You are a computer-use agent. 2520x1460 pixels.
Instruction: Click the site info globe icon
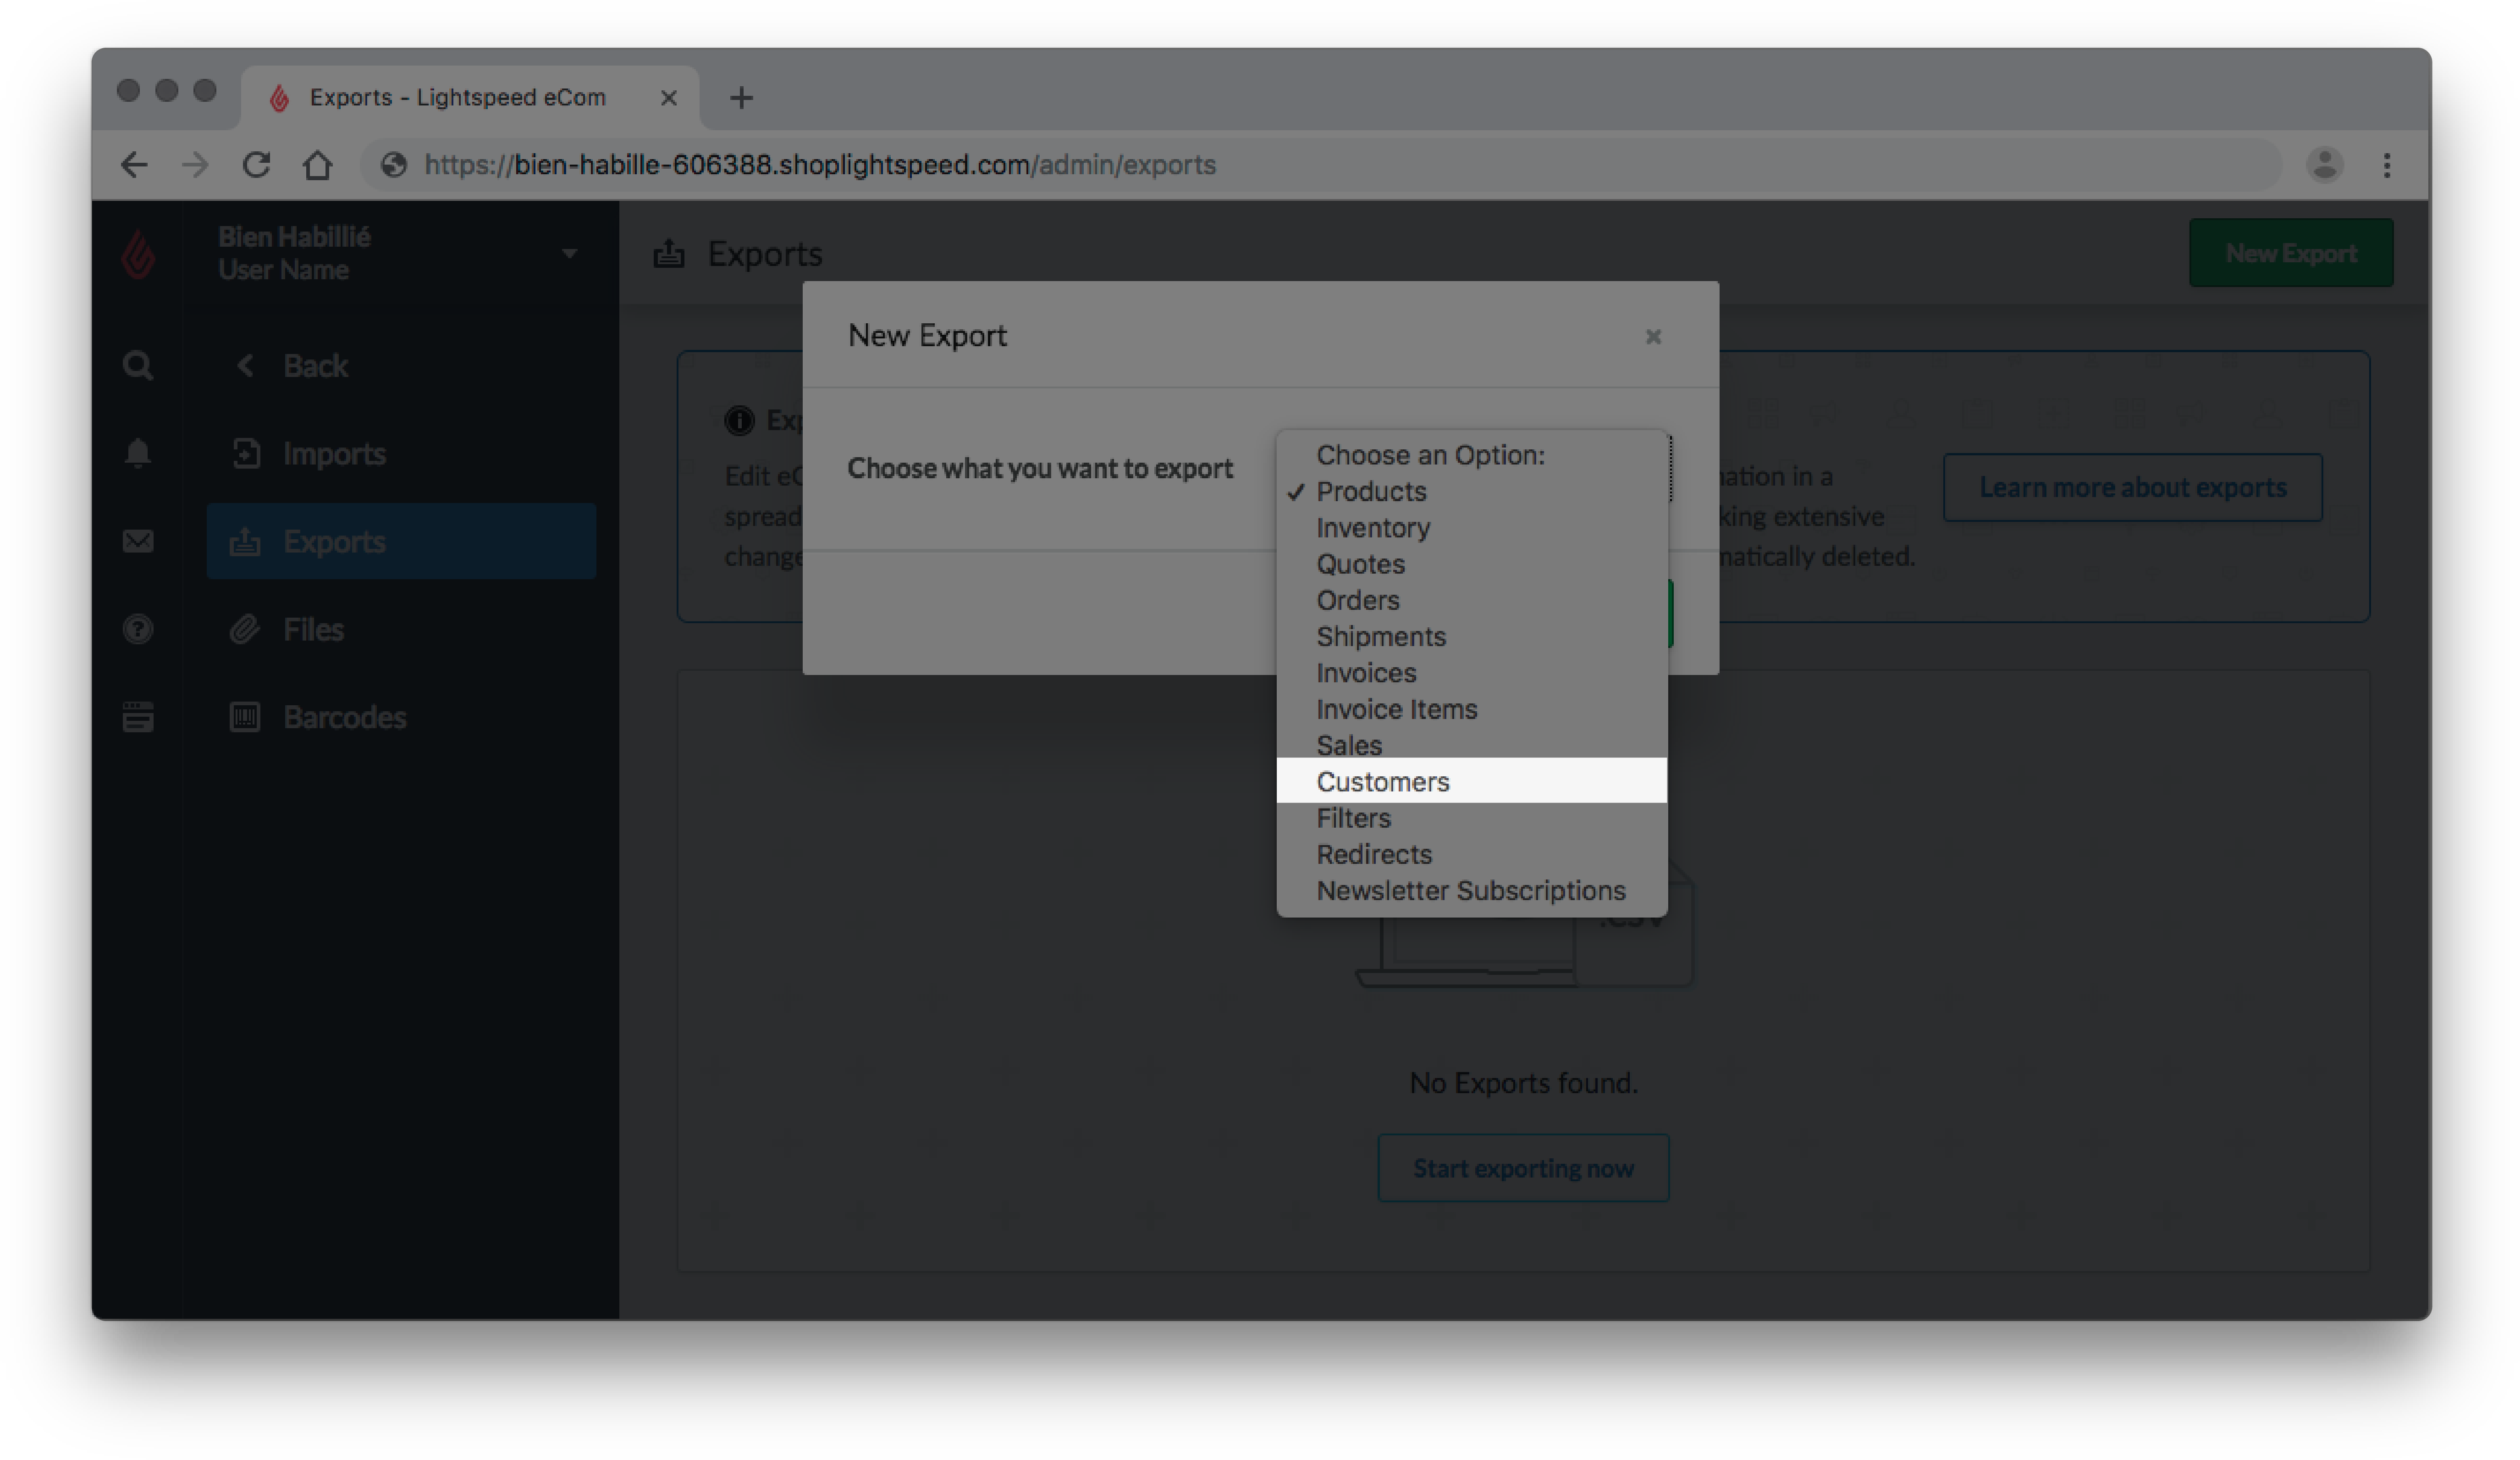point(394,165)
